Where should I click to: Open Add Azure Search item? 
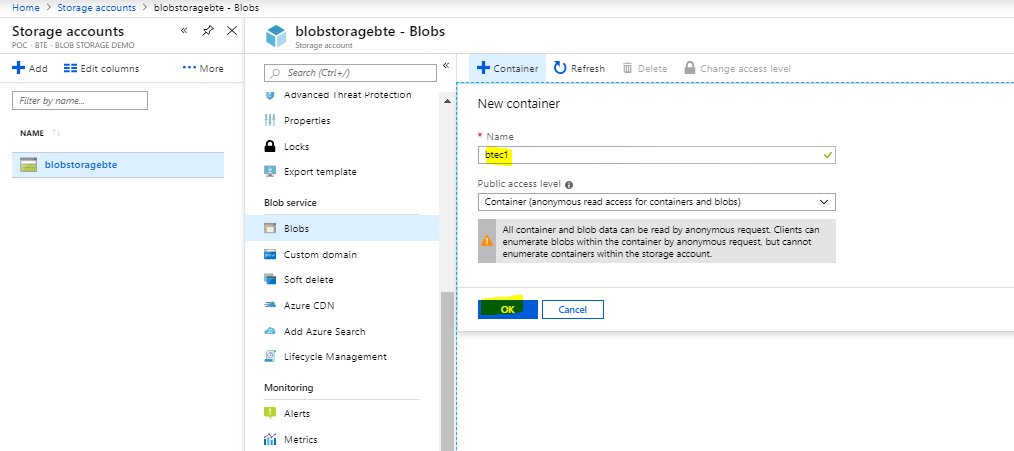(x=325, y=331)
